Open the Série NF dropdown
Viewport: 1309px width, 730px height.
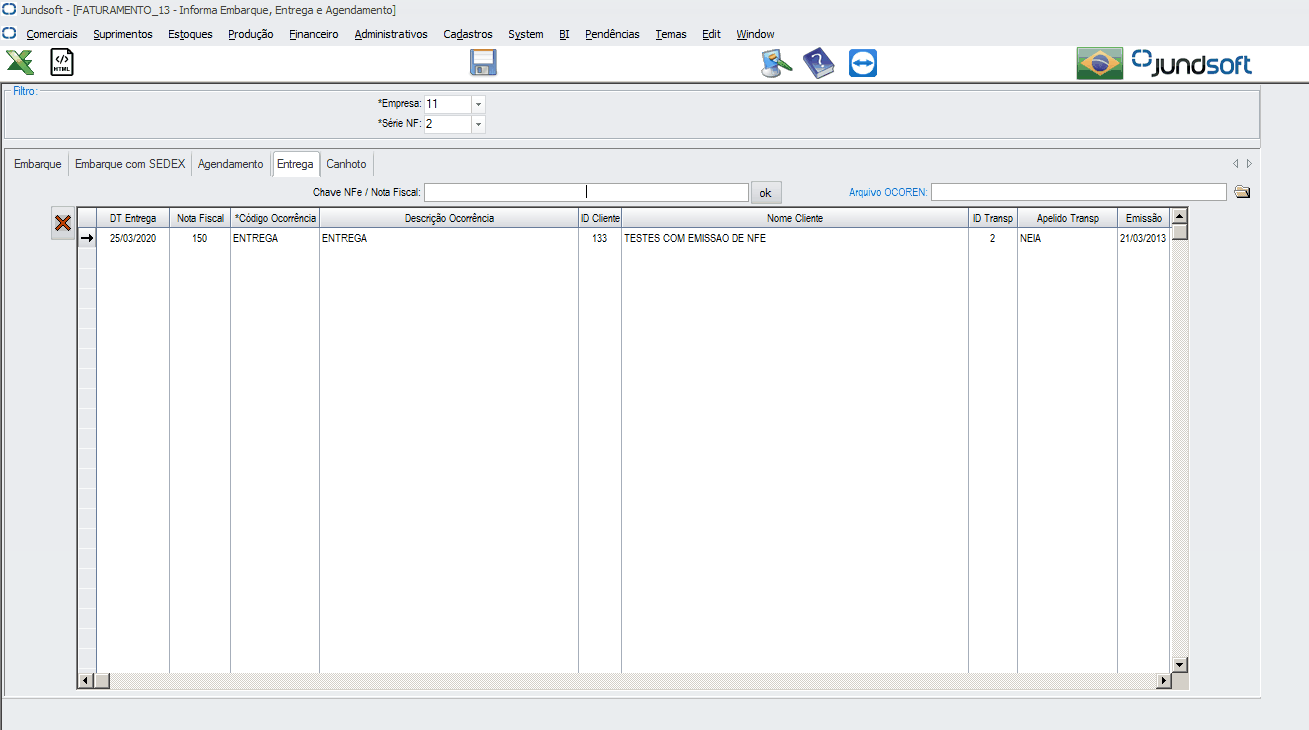pyautogui.click(x=478, y=124)
